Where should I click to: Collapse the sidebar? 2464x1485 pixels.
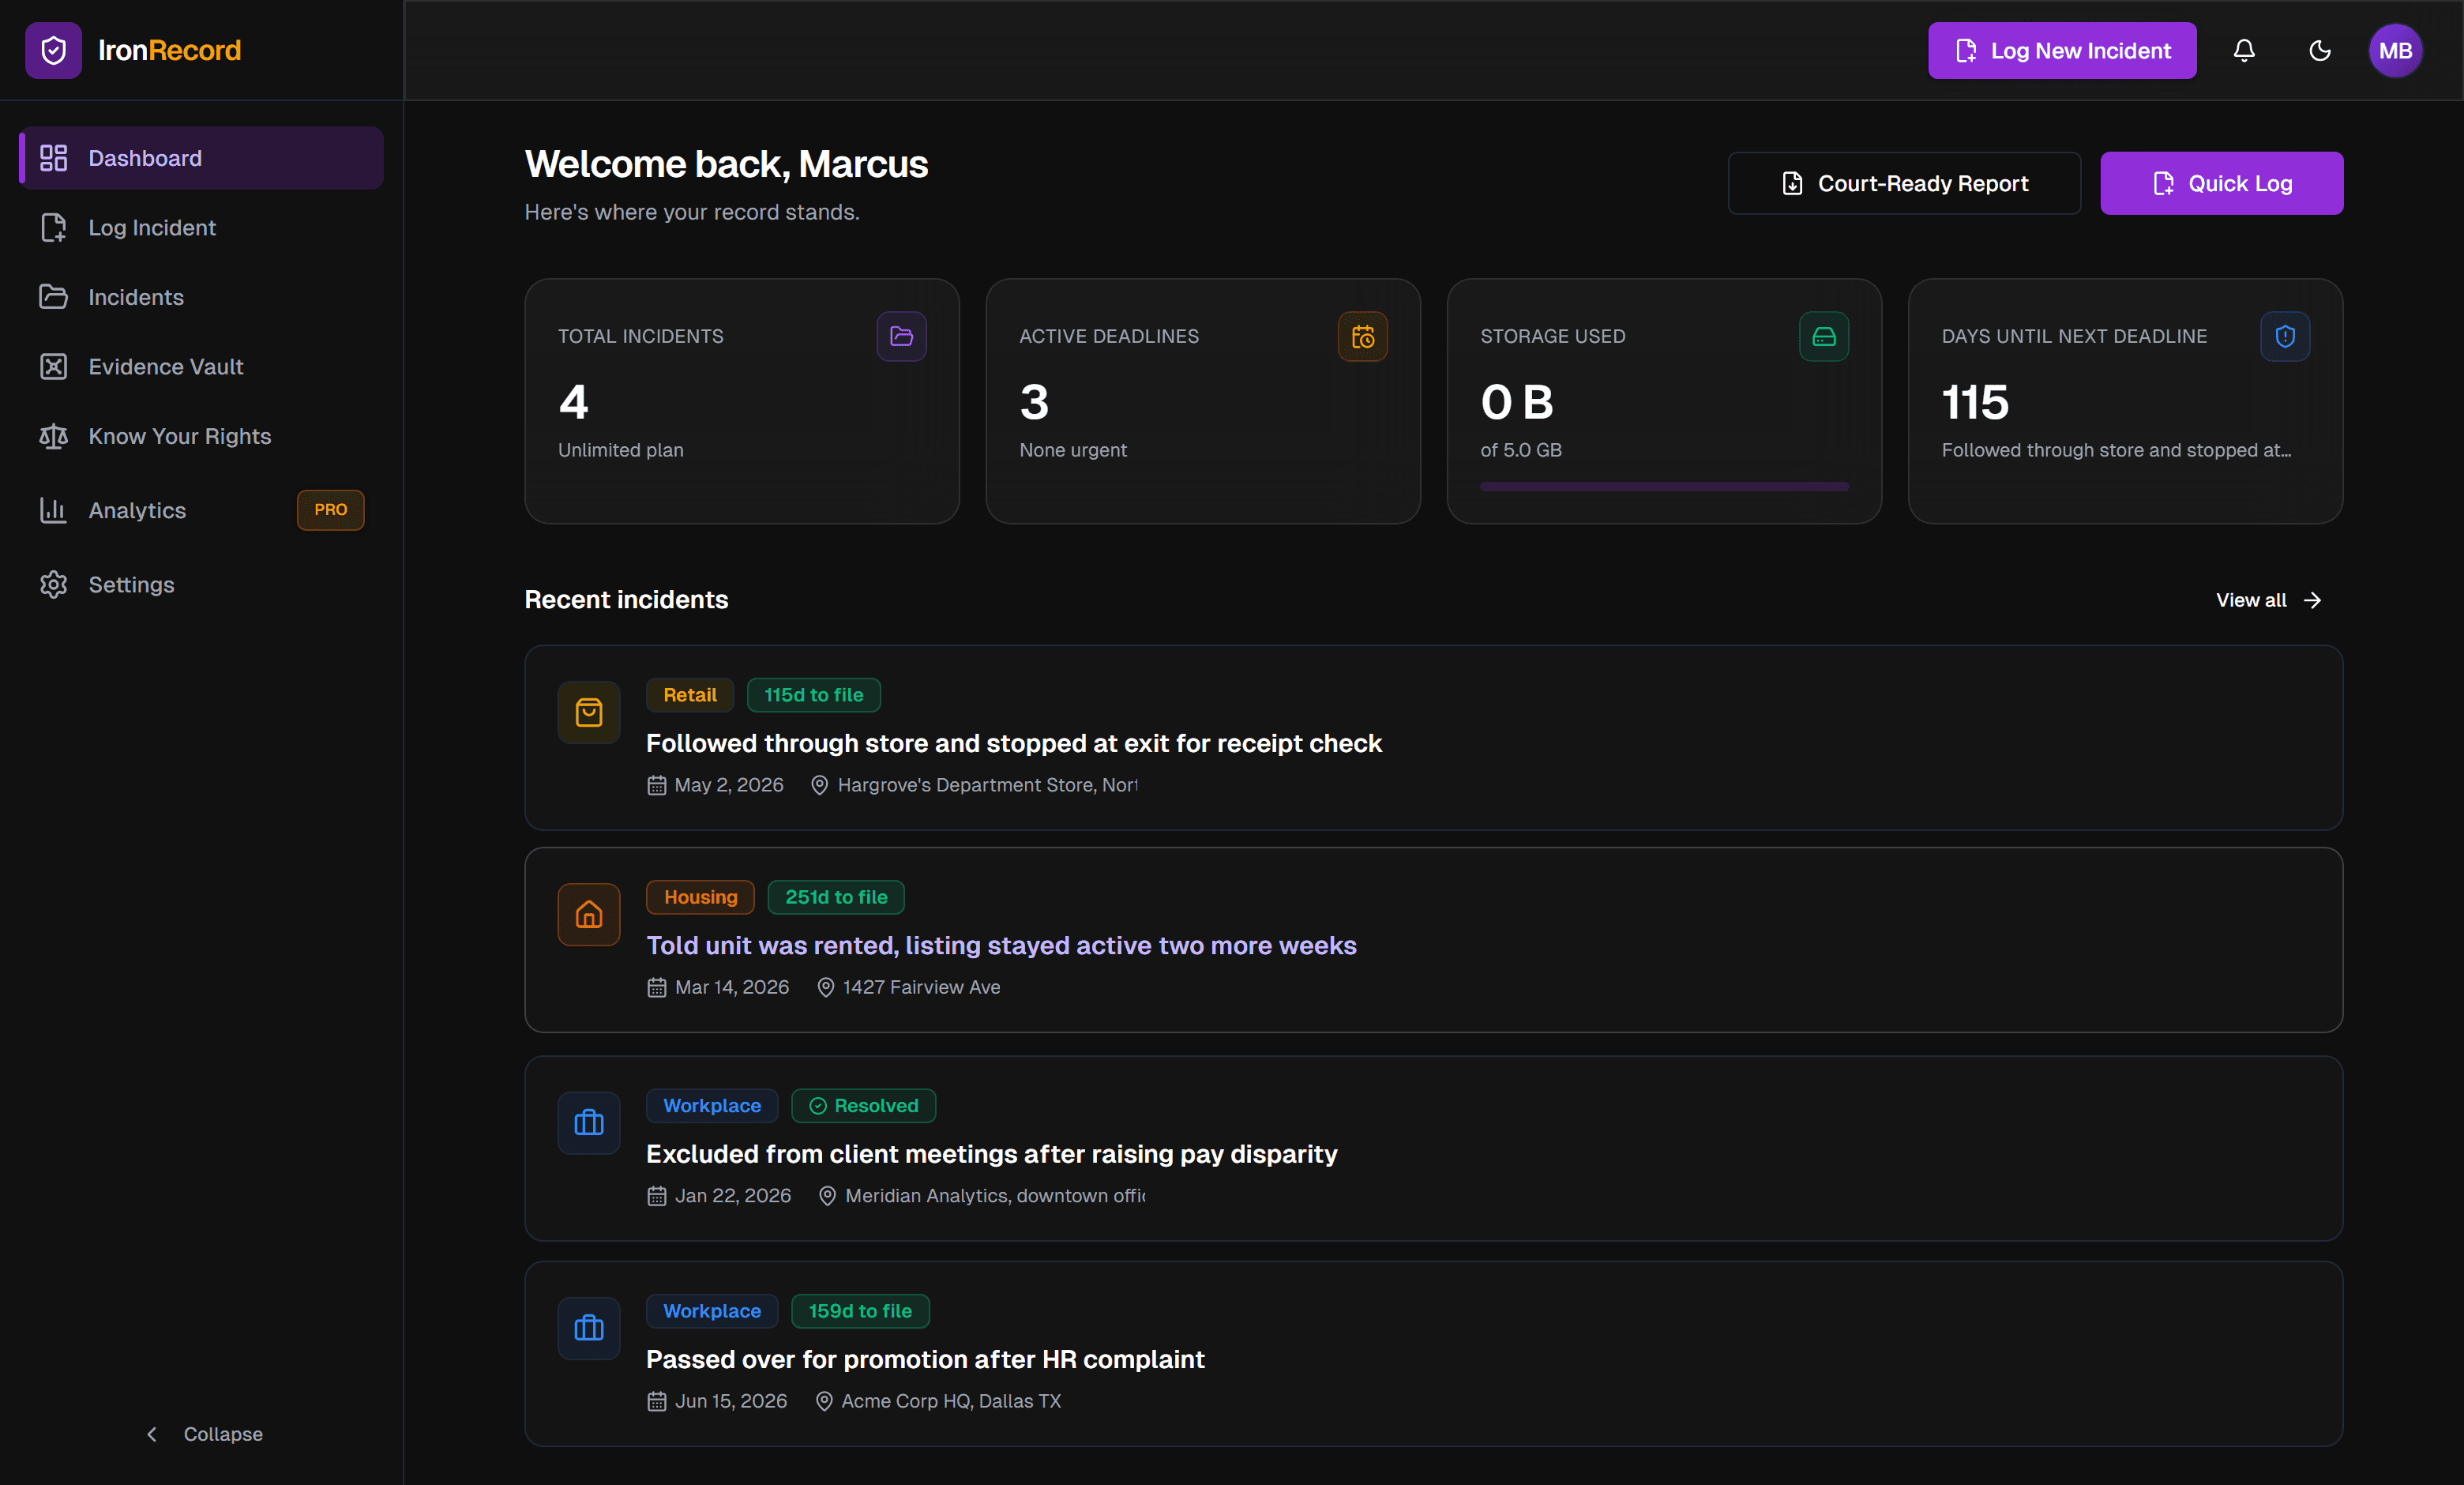203,1434
